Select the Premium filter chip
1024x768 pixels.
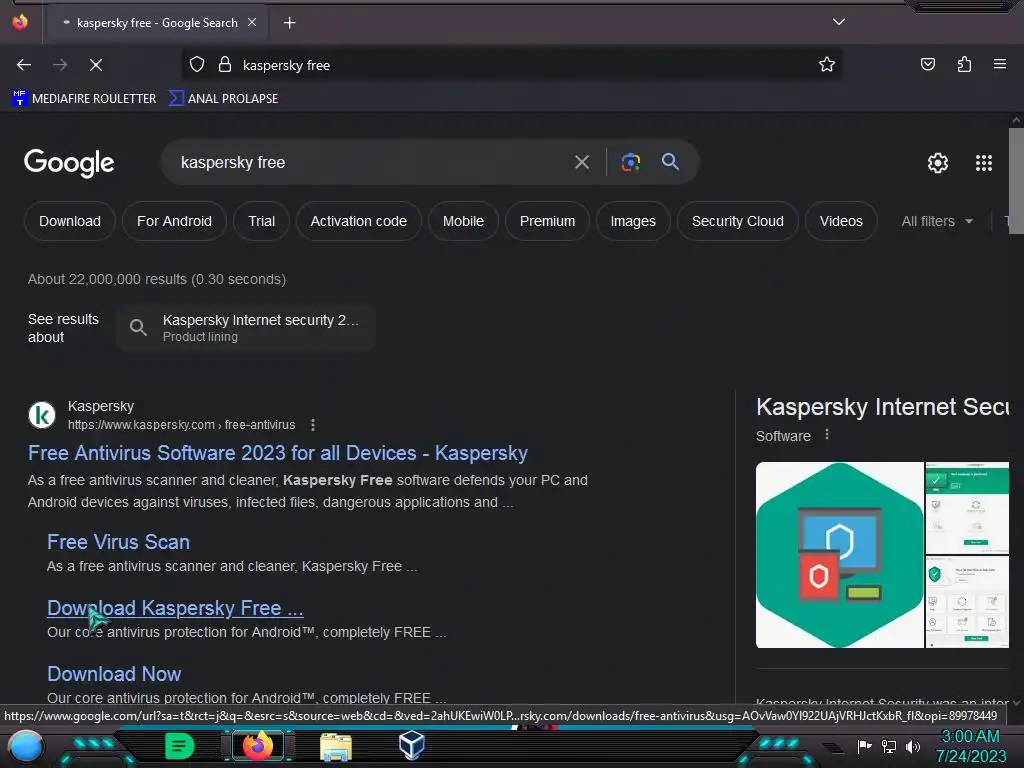tap(547, 221)
